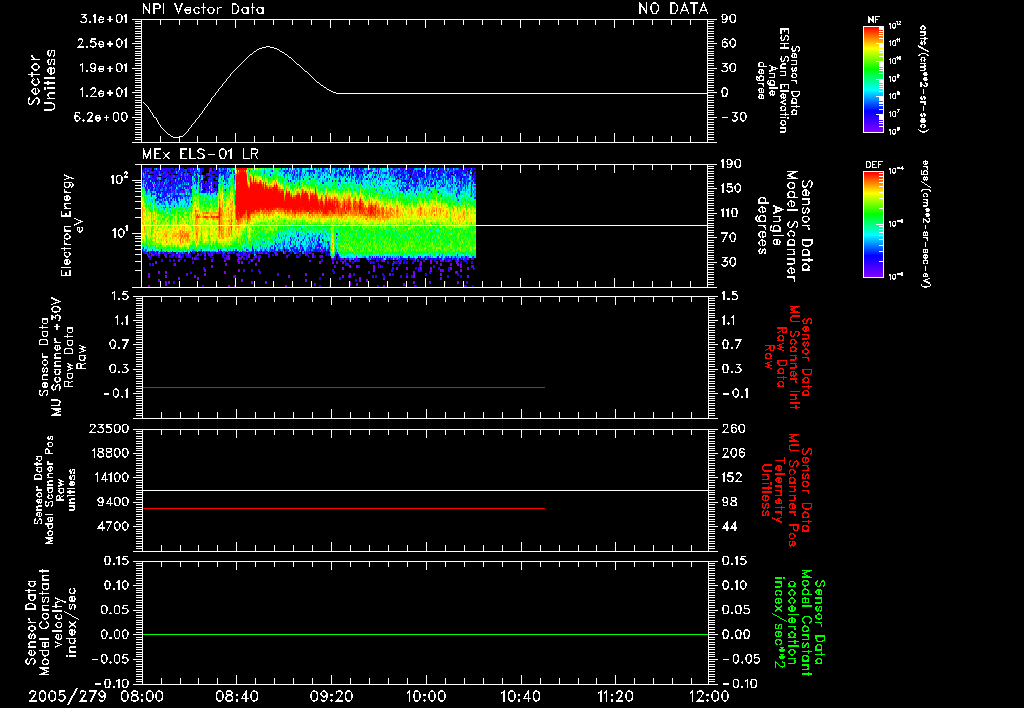This screenshot has width=1024, height=708.
Task: Click the "9400" scanner position tick value
Action: (113, 502)
